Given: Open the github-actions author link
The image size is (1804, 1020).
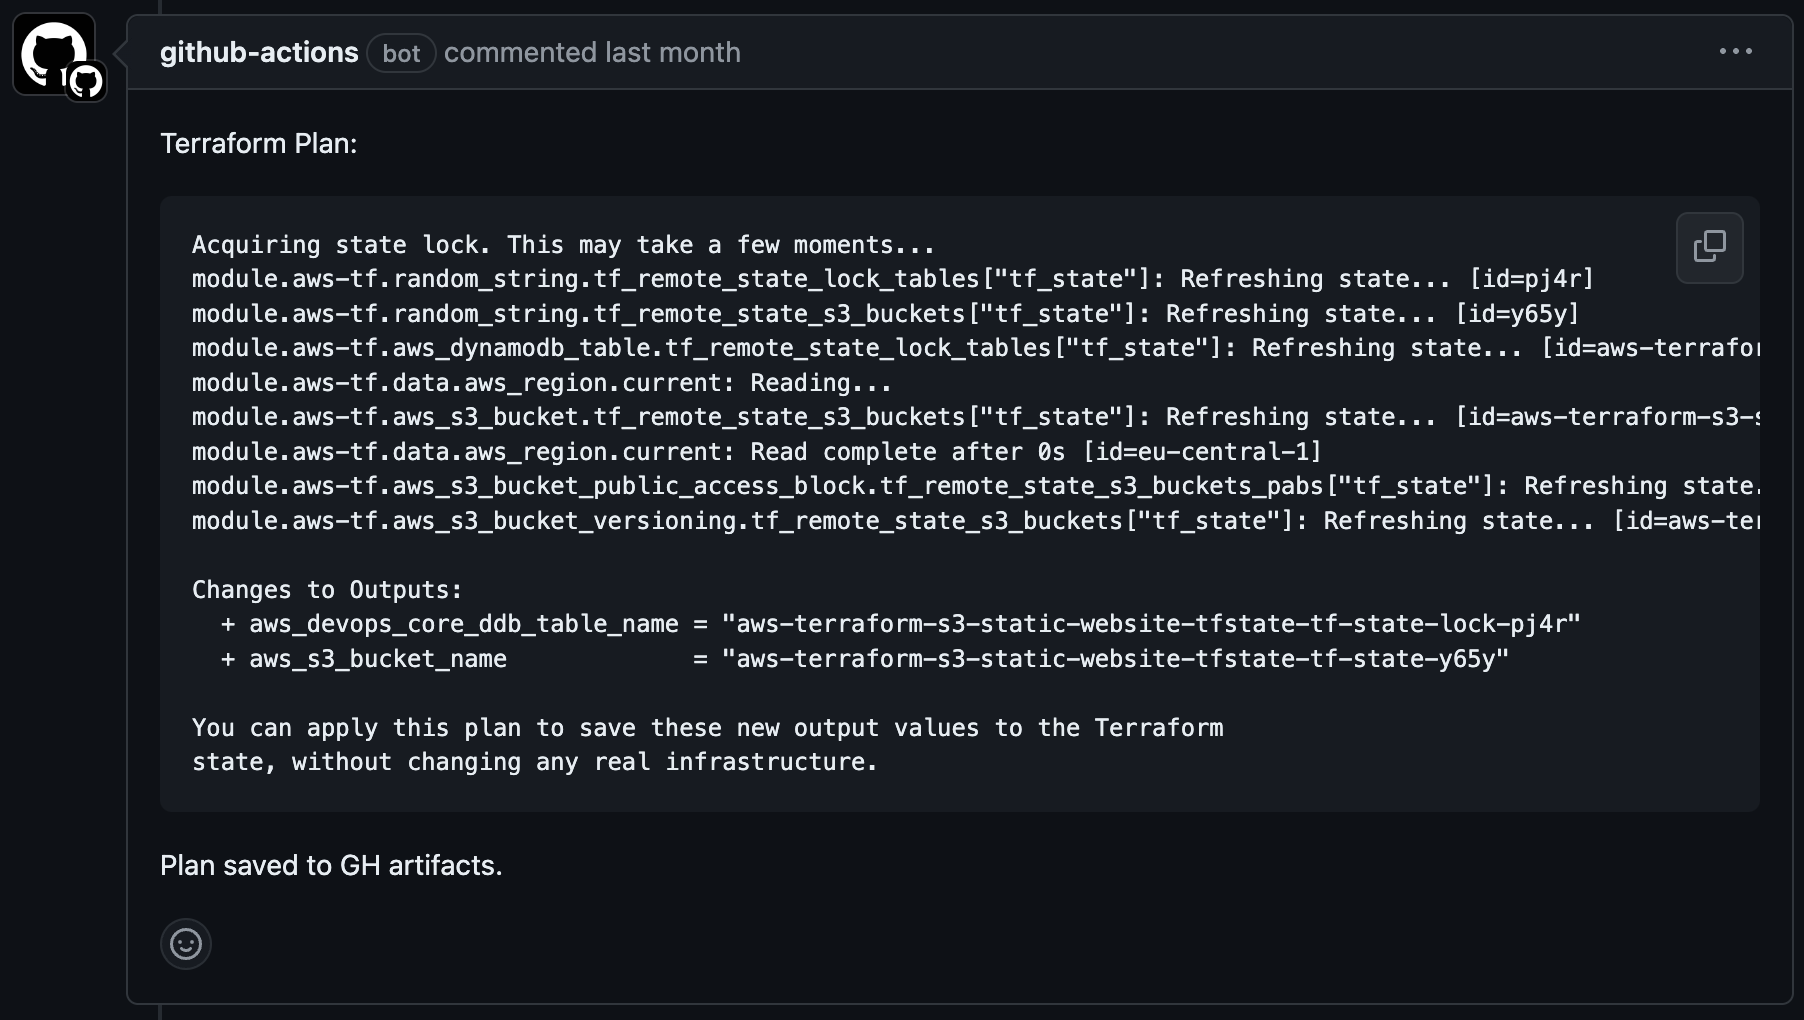Looking at the screenshot, I should click(259, 52).
